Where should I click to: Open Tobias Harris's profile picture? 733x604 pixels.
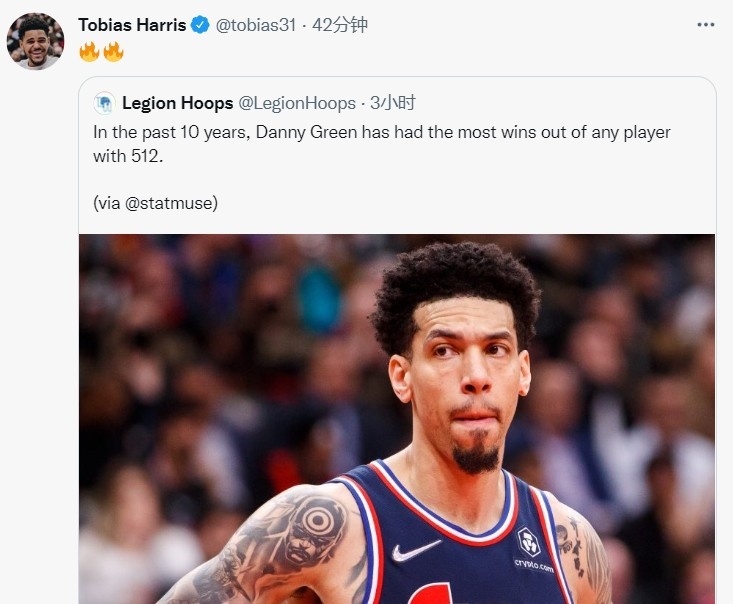click(35, 41)
